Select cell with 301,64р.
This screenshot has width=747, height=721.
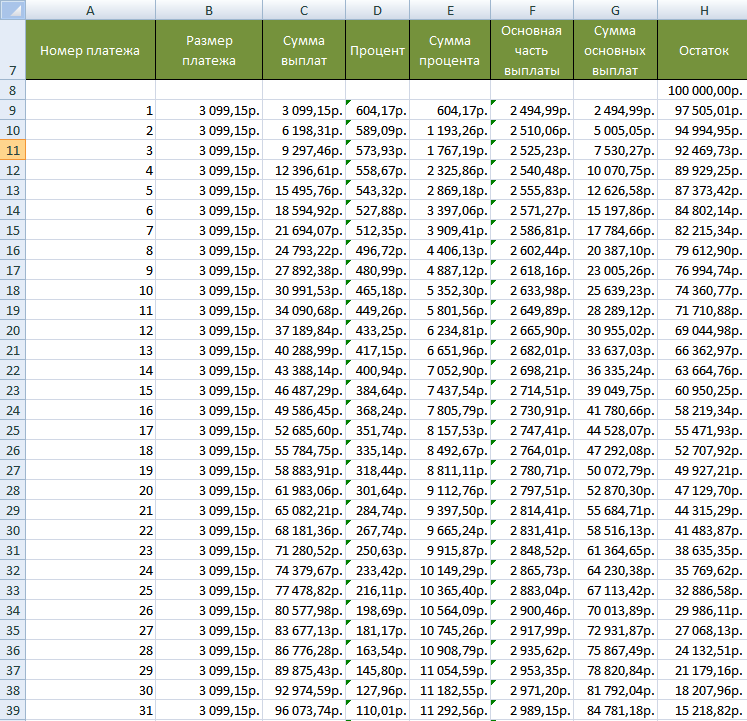[377, 490]
